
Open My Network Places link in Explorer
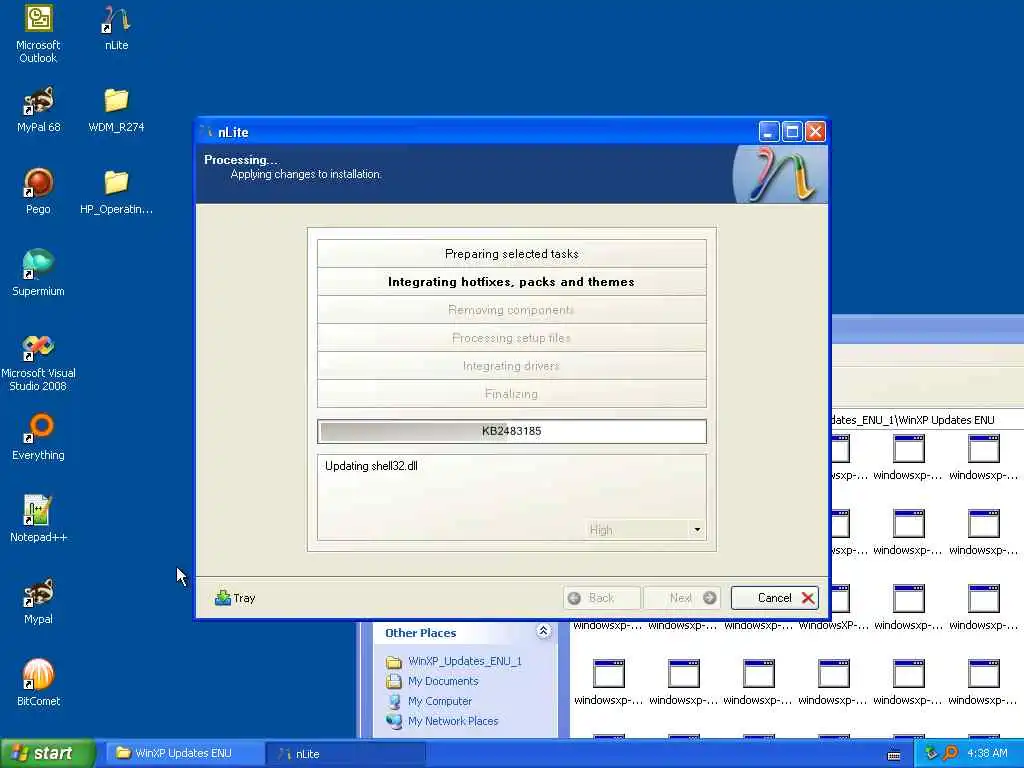(x=453, y=721)
